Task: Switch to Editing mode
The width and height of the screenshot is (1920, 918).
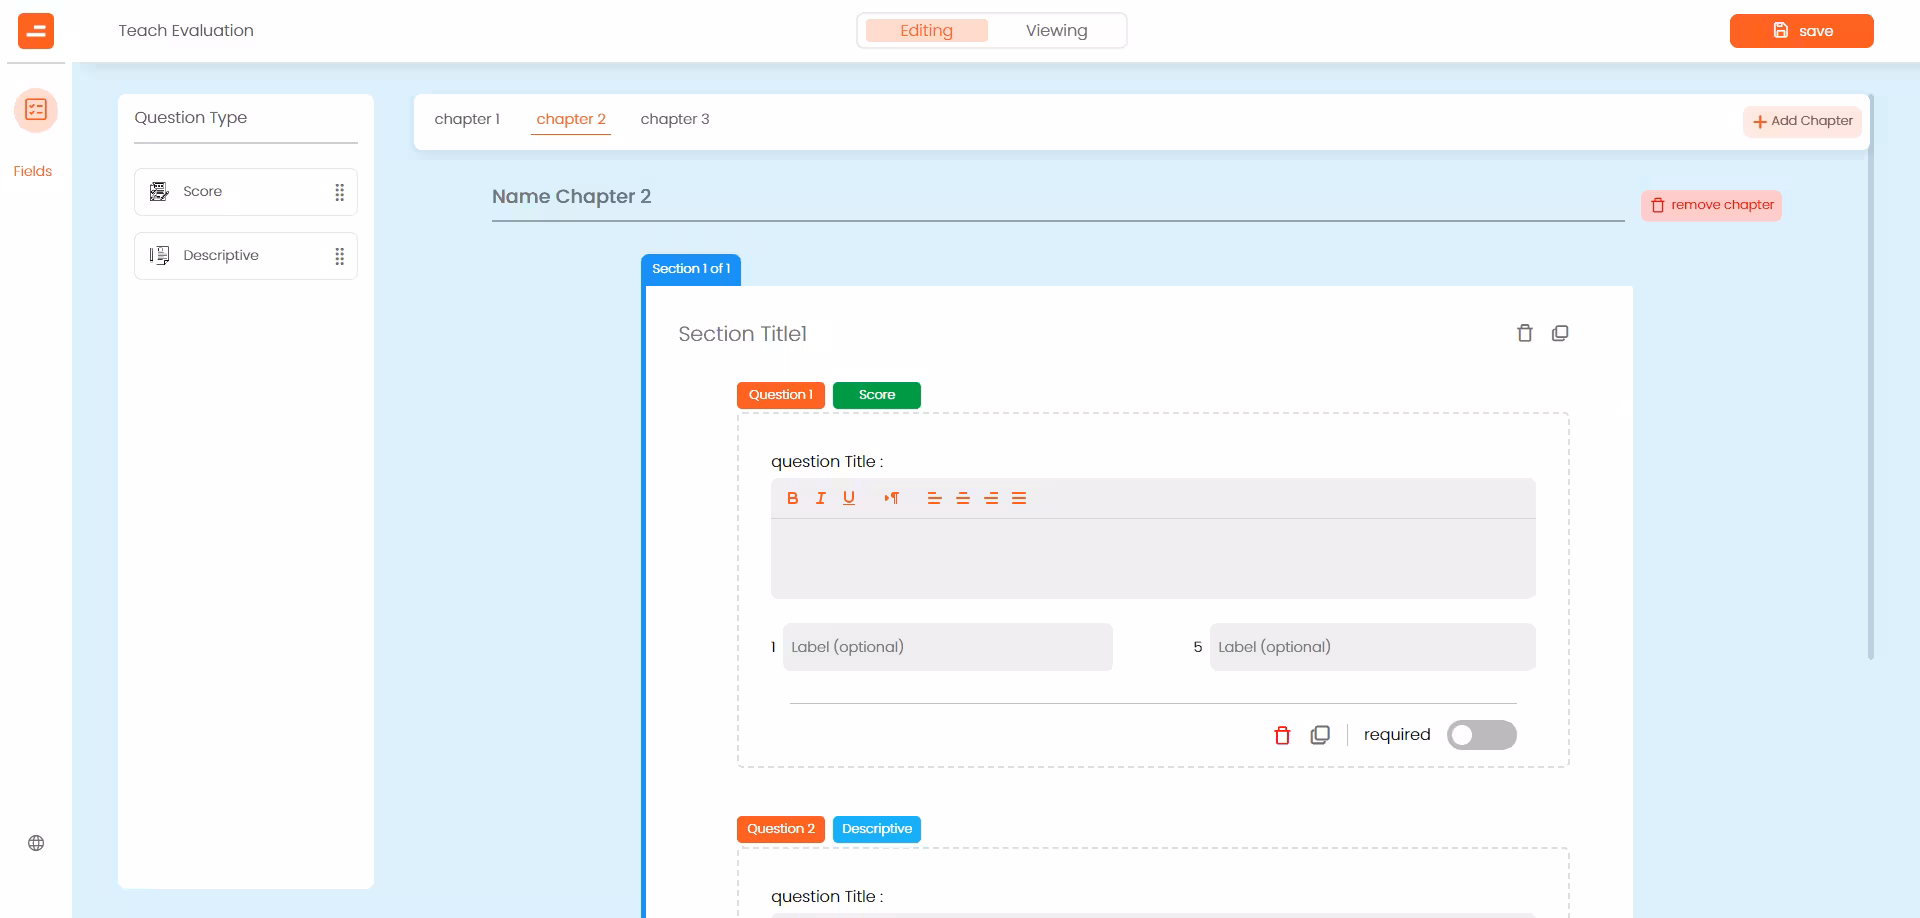Action: coord(927,31)
